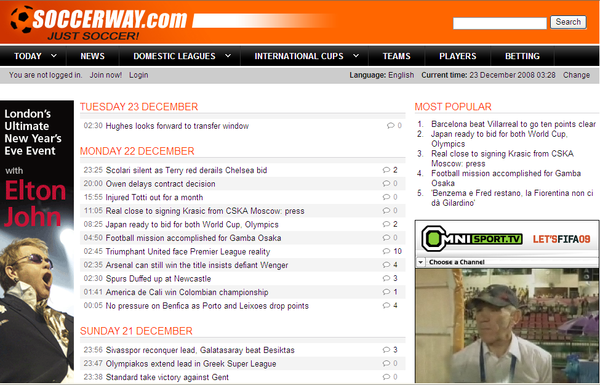Open Hughes looks forward to transfer window
Screen dimensions: 600x385
[x=177, y=126]
